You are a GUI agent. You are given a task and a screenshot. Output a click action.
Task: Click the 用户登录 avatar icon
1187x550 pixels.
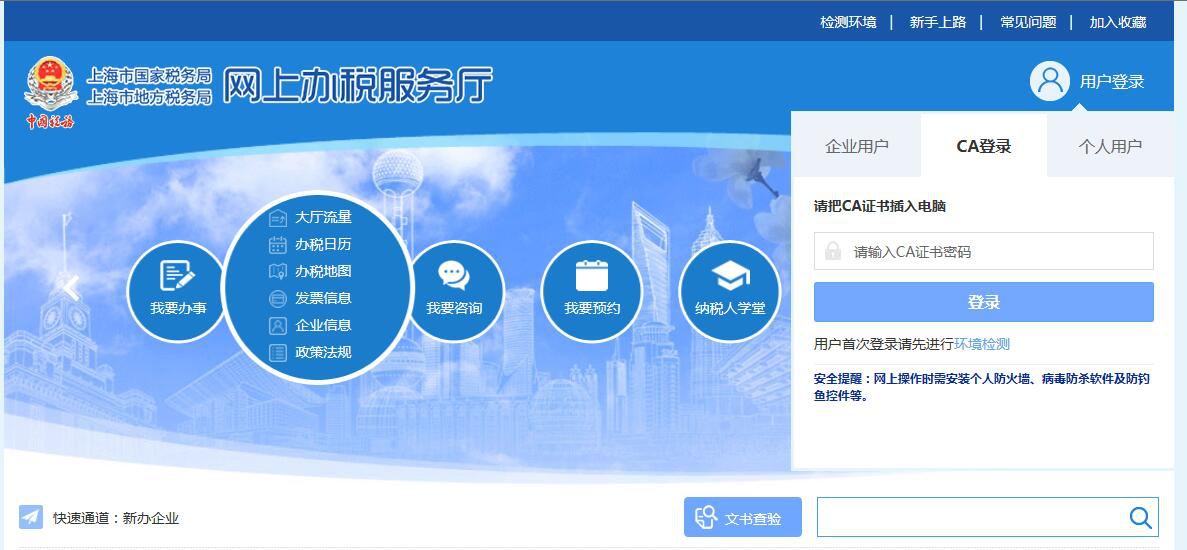tap(1050, 81)
